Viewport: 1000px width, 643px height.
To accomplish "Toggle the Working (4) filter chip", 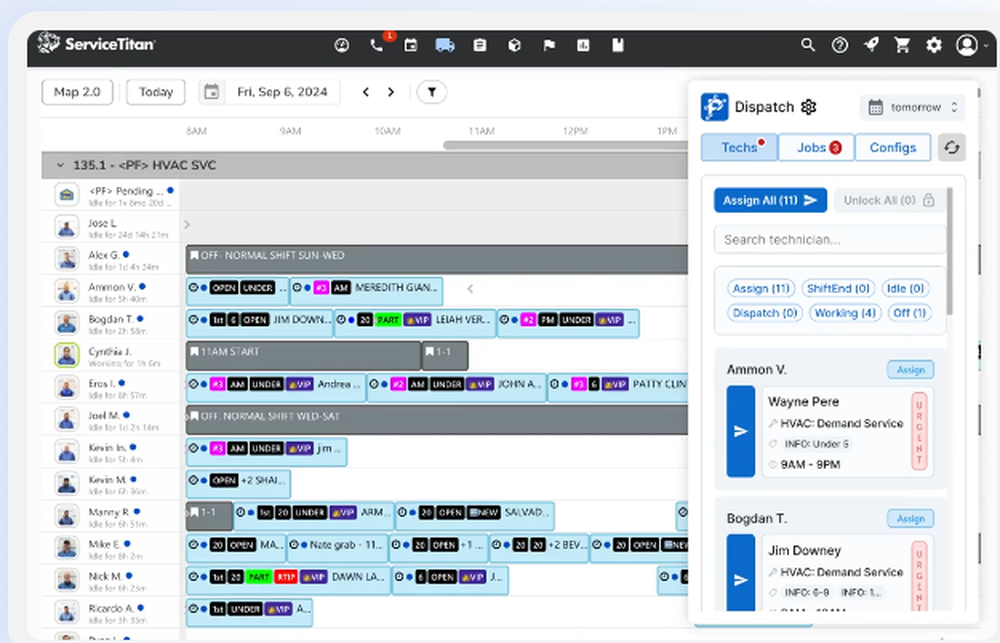I will [845, 313].
